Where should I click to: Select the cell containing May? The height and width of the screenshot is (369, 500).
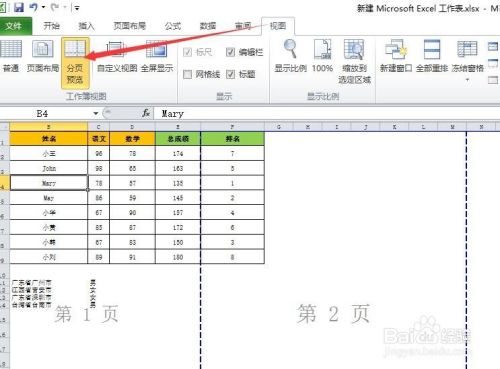coord(49,198)
